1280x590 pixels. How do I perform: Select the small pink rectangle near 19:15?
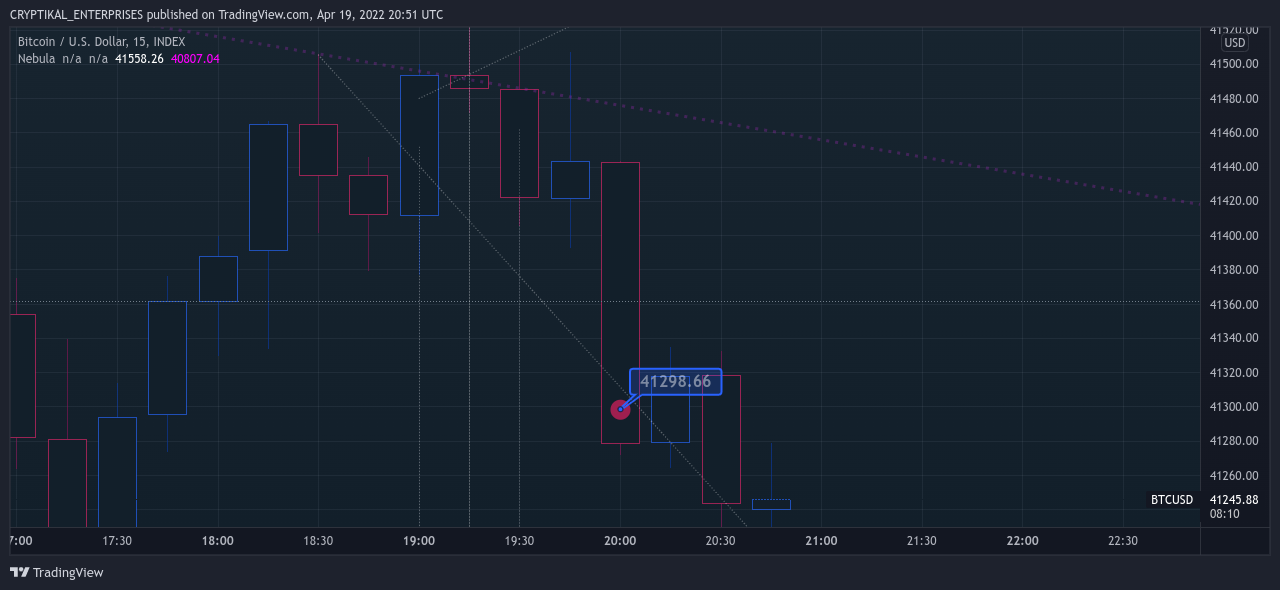pos(469,82)
